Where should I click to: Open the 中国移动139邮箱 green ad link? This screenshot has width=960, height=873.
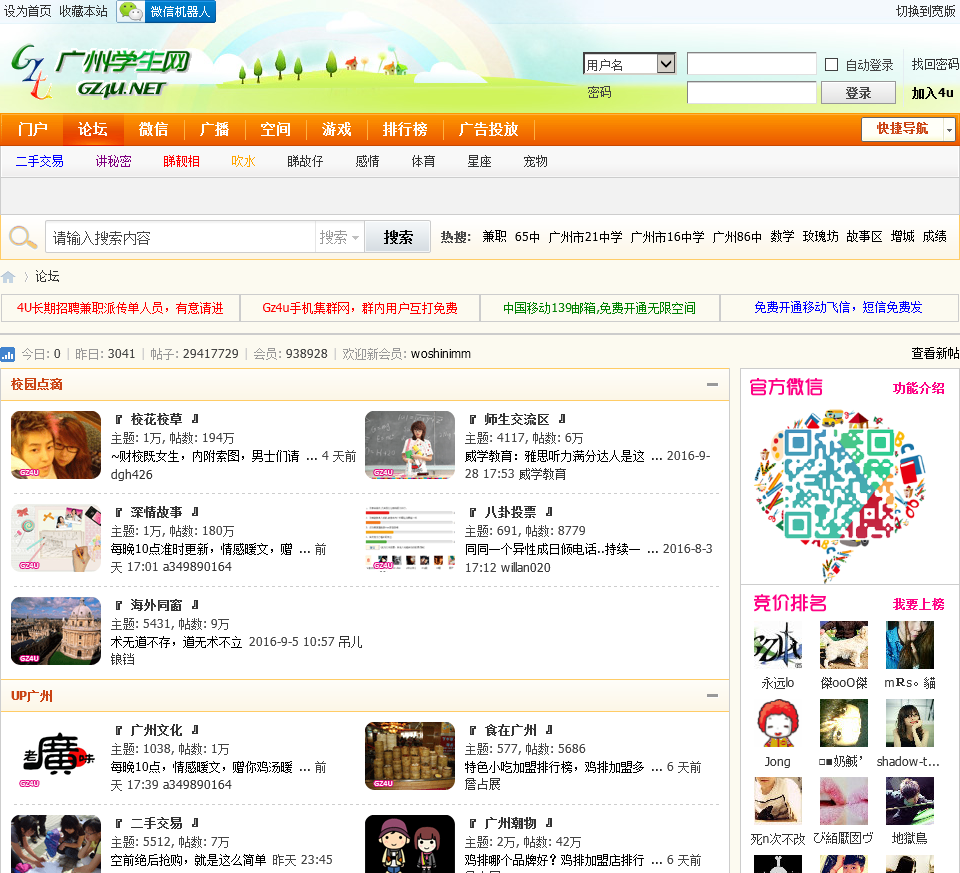click(599, 308)
